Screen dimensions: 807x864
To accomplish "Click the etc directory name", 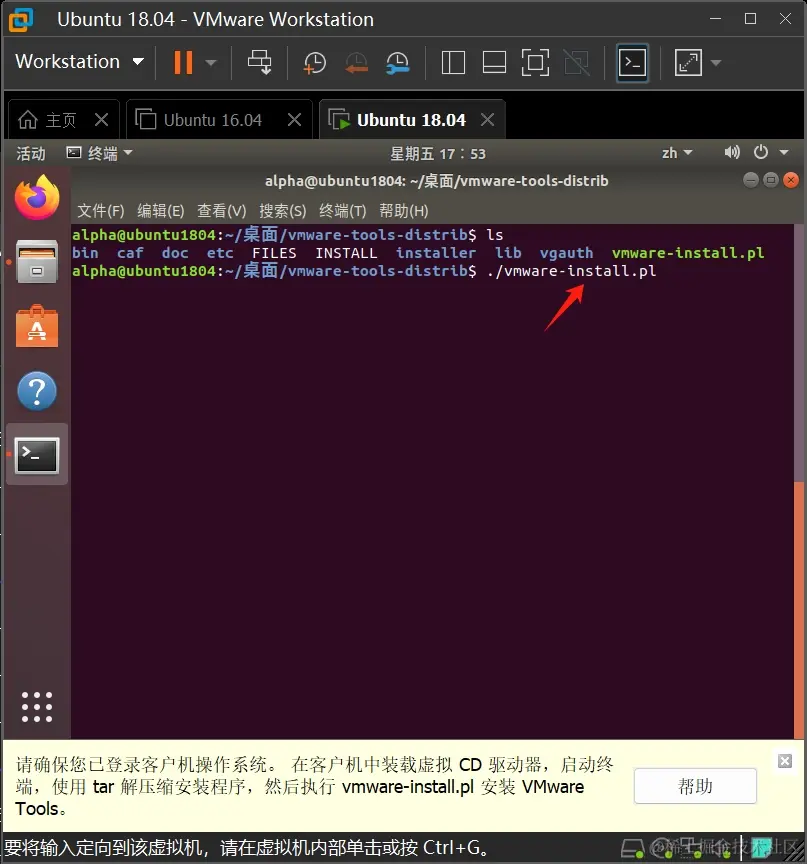I will point(220,253).
